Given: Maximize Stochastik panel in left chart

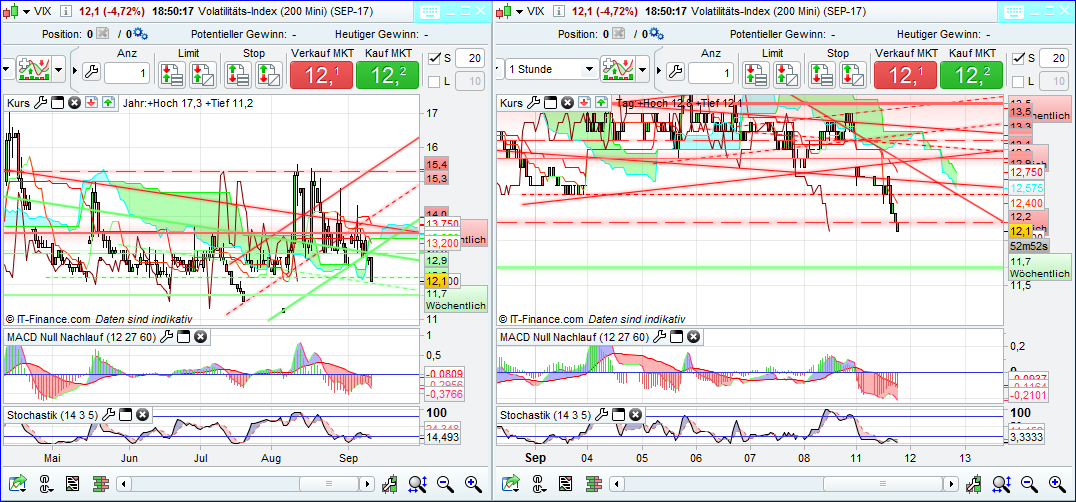Looking at the screenshot, I should point(126,415).
